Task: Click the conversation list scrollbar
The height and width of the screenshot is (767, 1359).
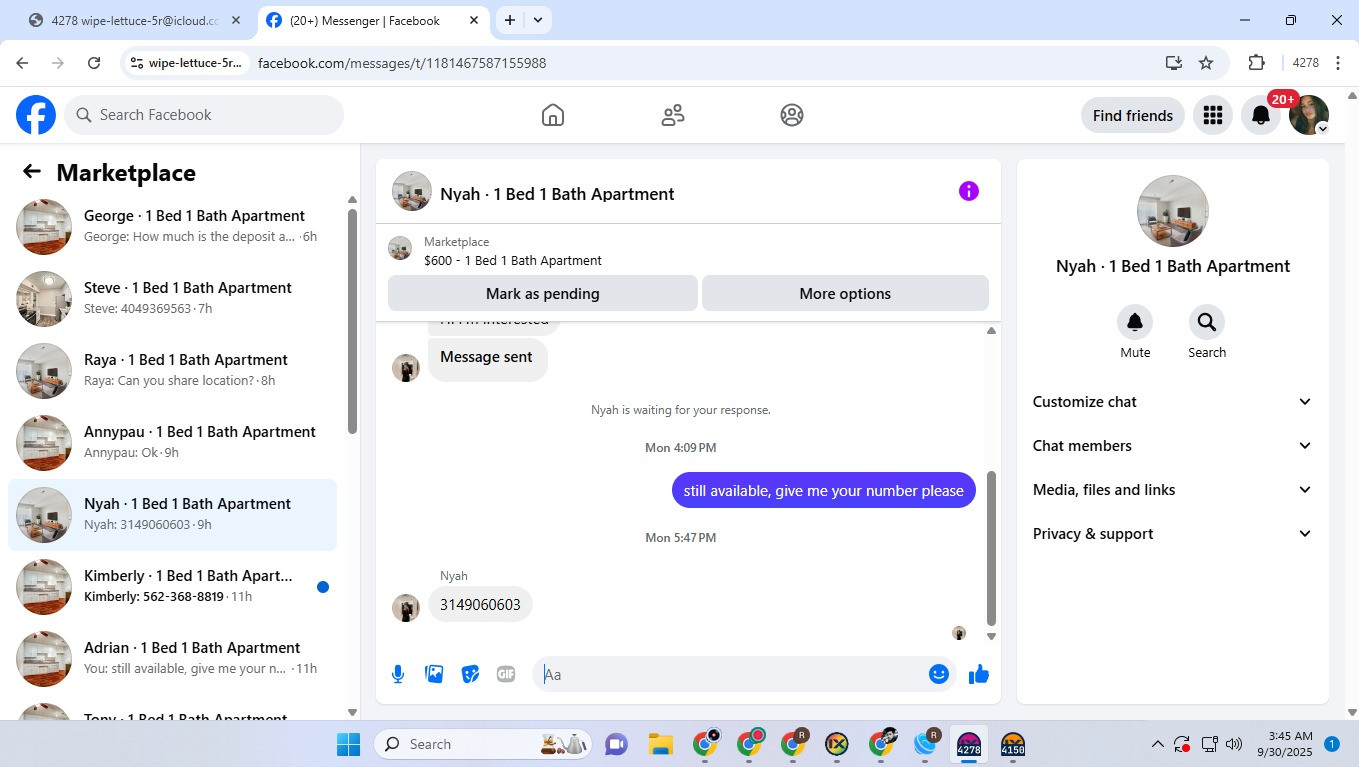Action: tap(352, 321)
